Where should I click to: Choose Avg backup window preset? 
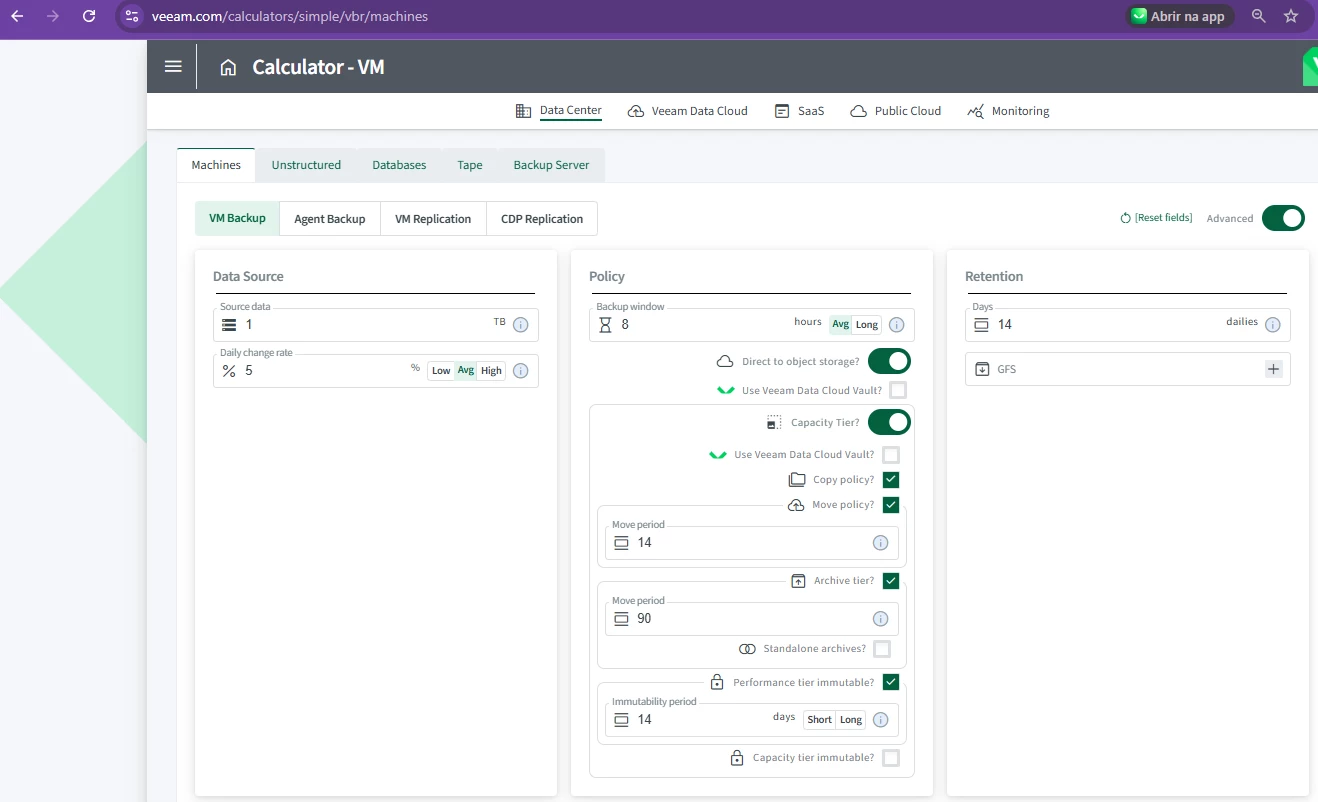(x=840, y=325)
